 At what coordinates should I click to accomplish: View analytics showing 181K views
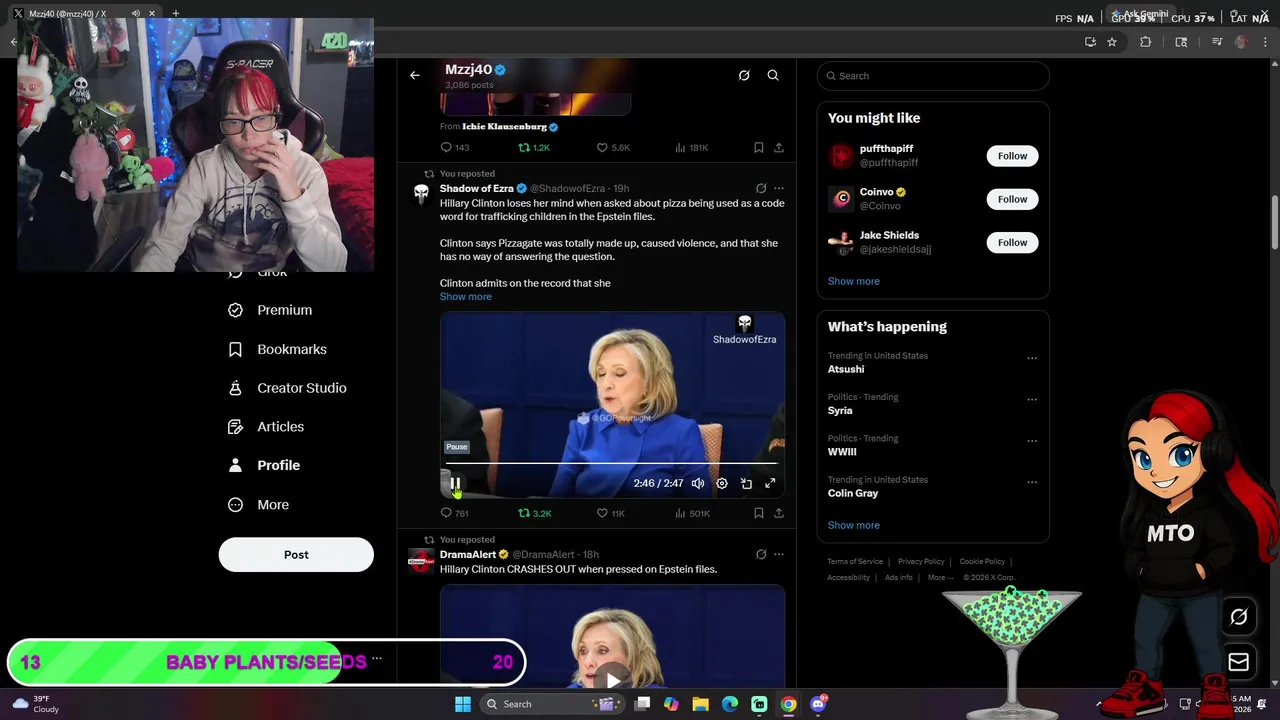pyautogui.click(x=691, y=147)
